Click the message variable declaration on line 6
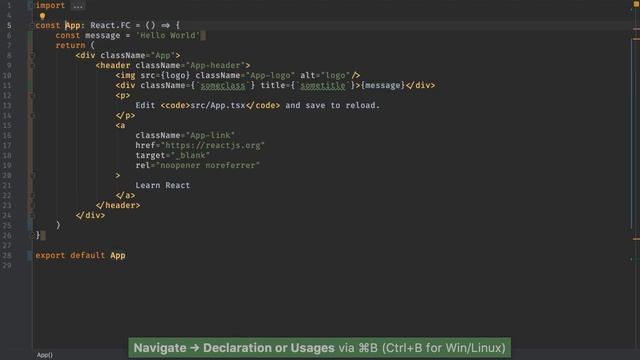Screen dimensions: 640x360 coord(102,36)
